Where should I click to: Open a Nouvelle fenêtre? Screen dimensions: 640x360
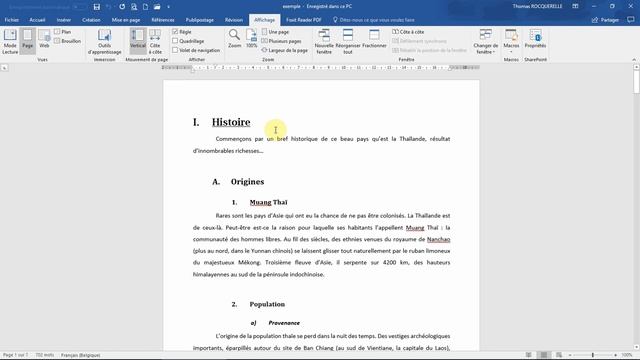click(324, 41)
